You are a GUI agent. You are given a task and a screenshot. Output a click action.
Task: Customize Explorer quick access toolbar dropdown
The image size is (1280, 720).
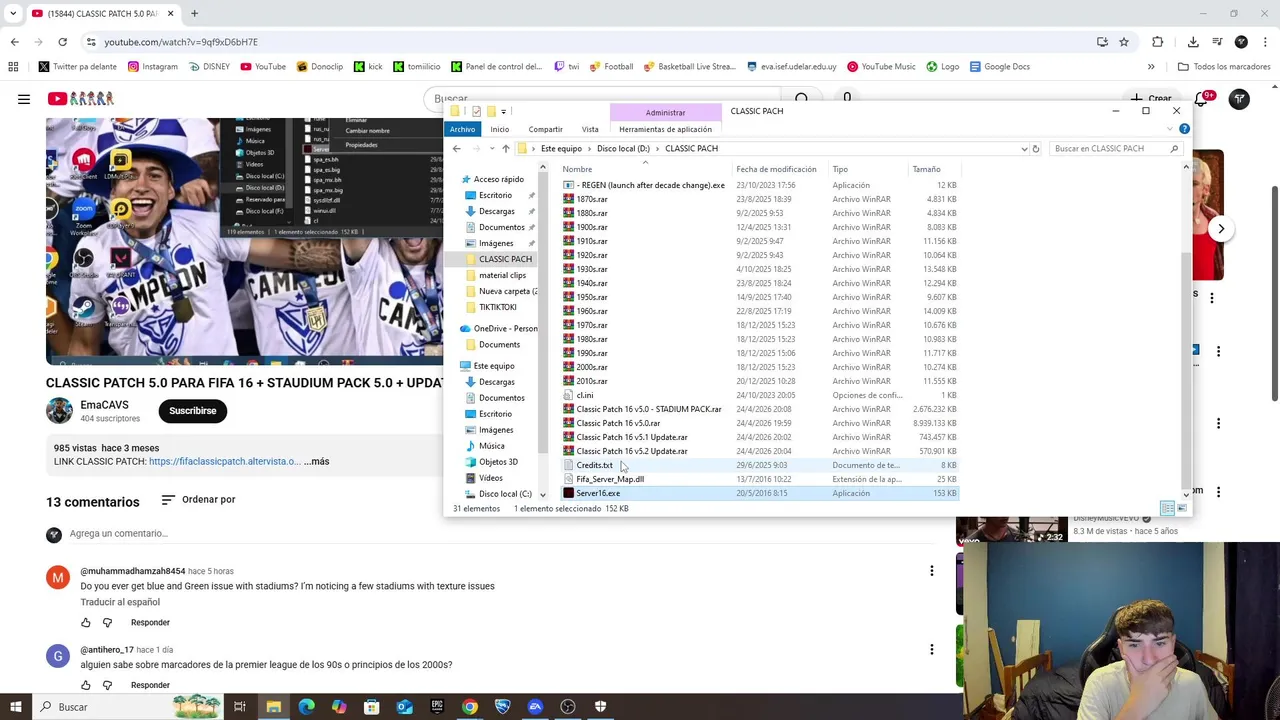pos(504,111)
